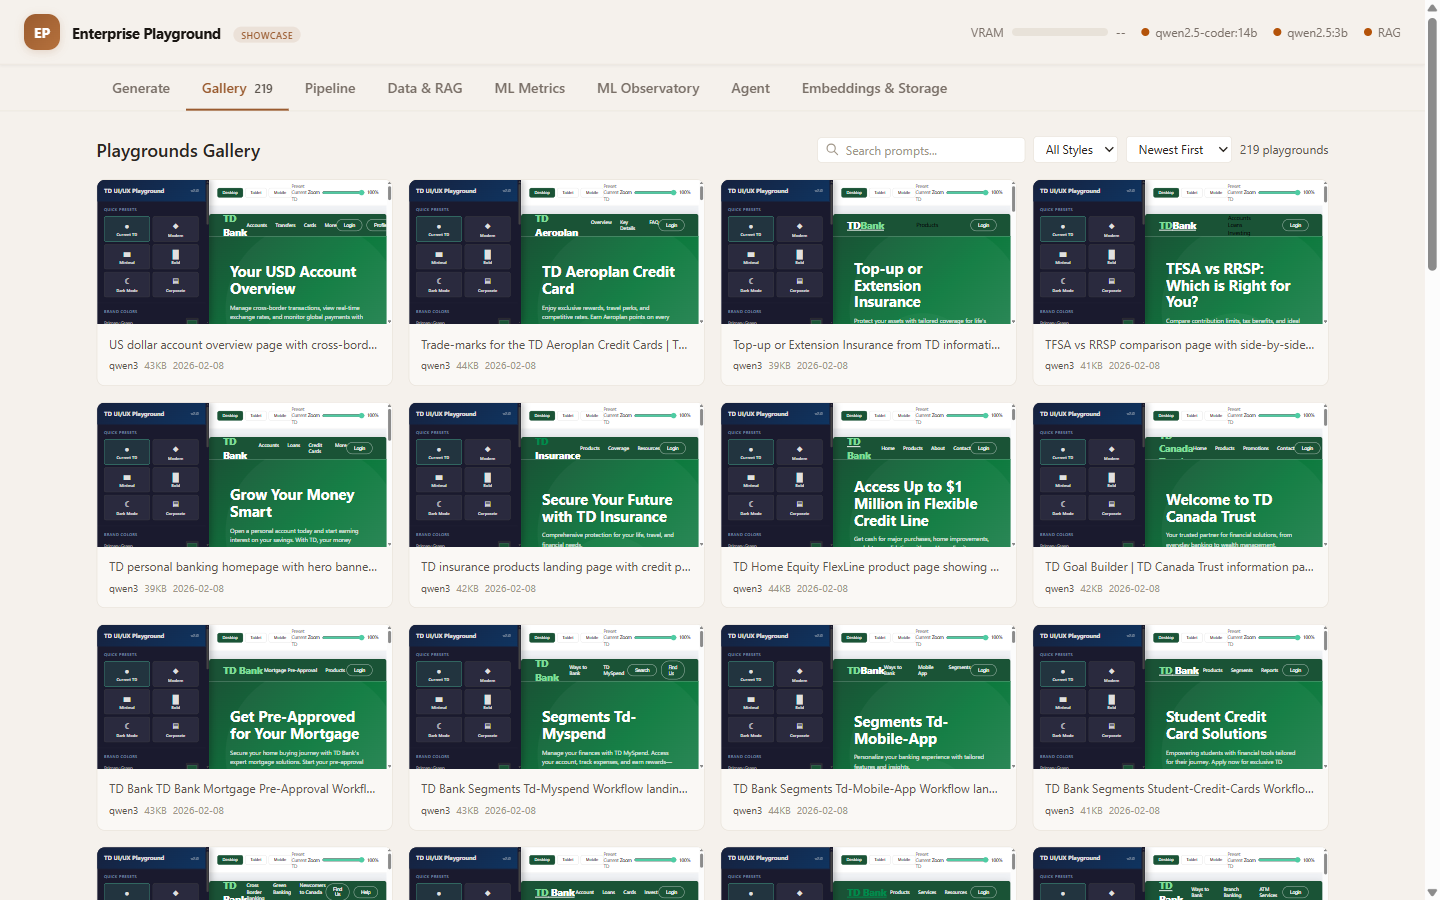The image size is (1440, 900).
Task: Open the Student Credit Card Solutions thumbnail
Action: (x=1180, y=697)
